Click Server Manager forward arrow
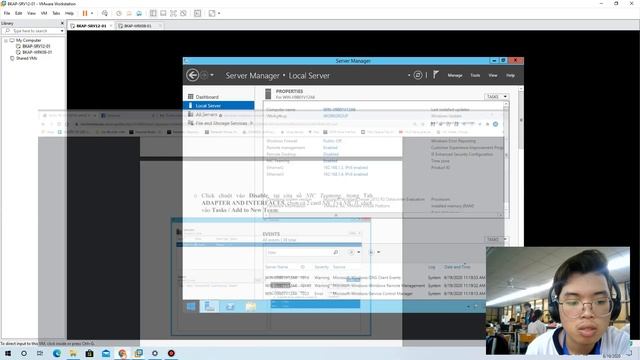This screenshot has height=360, width=640. 204,75
